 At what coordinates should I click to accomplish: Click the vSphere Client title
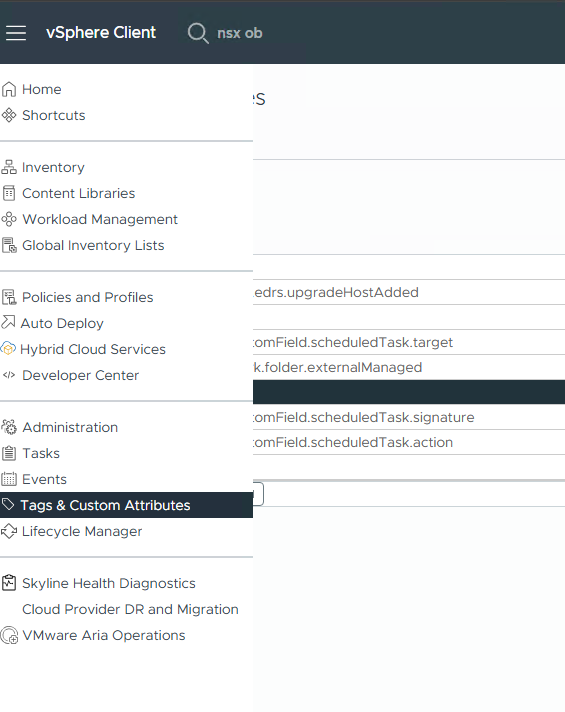[x=101, y=33]
